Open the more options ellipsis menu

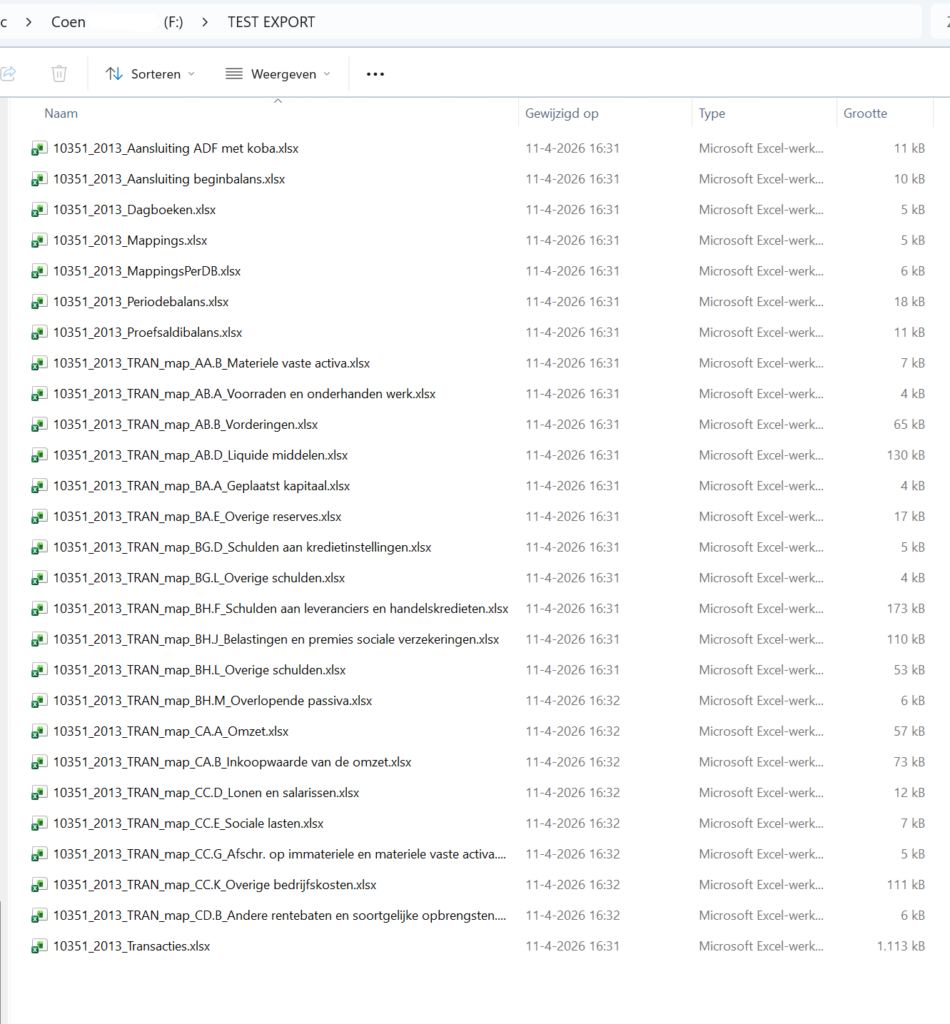375,74
